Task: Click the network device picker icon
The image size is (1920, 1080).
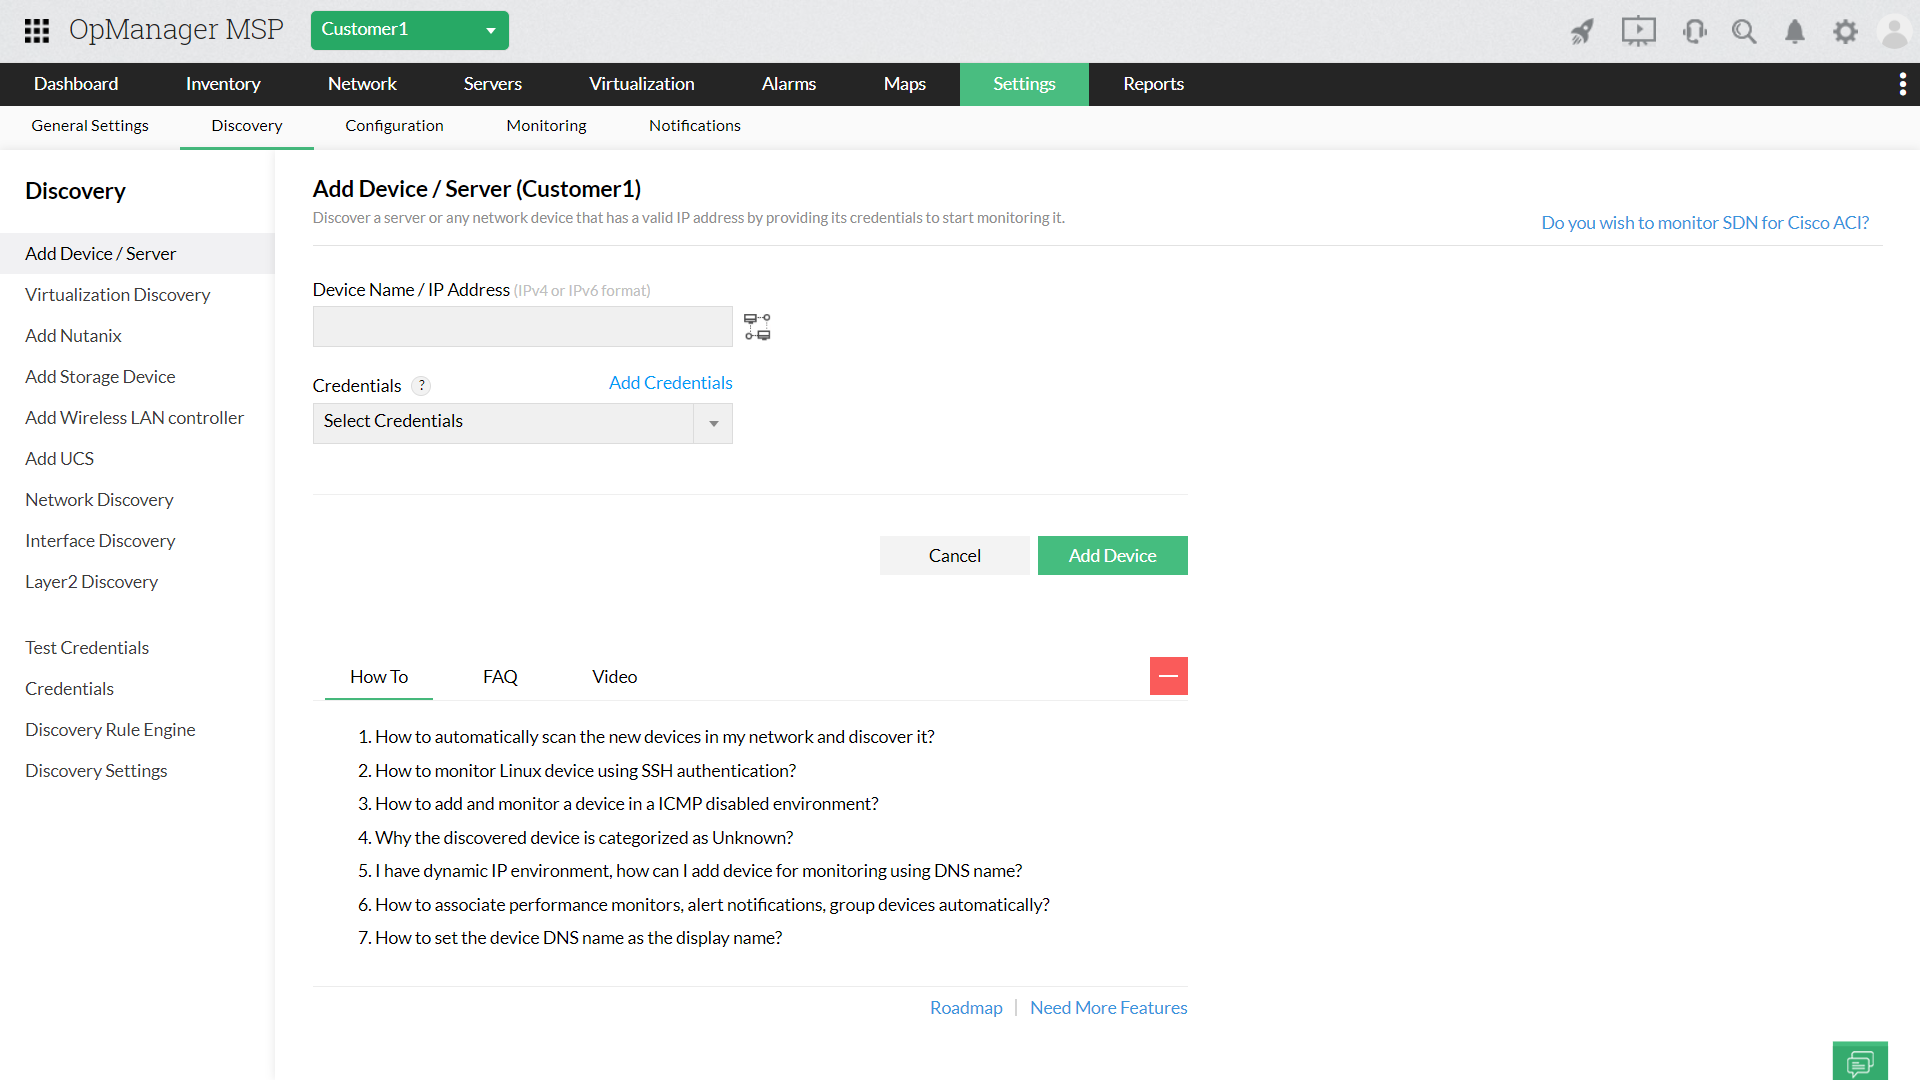Action: click(x=757, y=327)
